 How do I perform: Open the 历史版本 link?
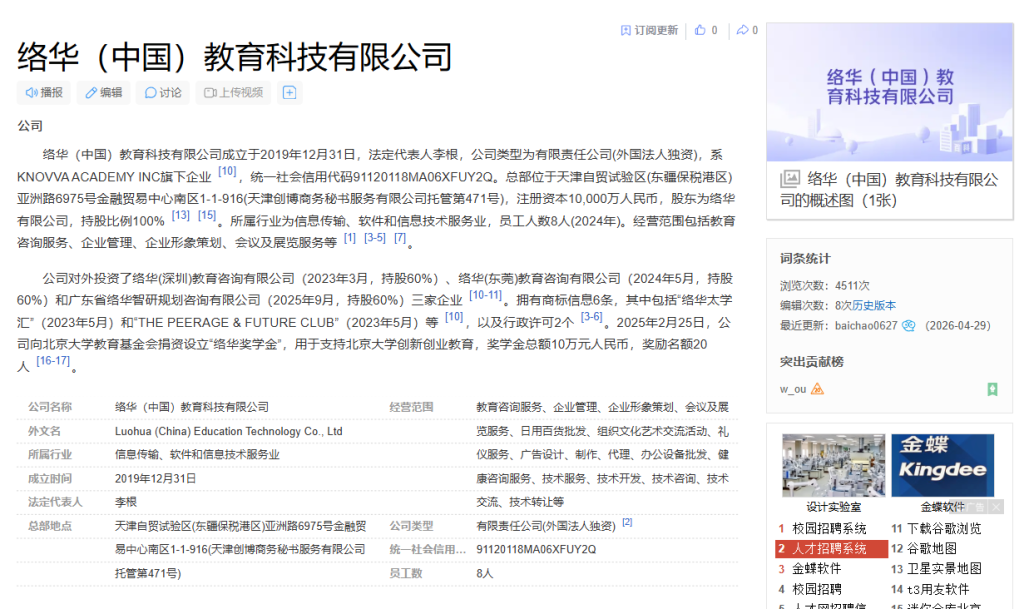pyautogui.click(x=874, y=305)
